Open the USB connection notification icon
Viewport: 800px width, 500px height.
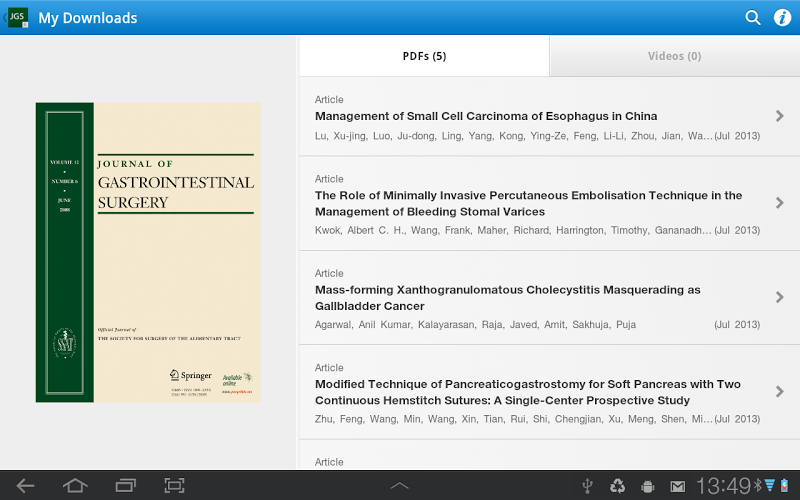[x=587, y=486]
